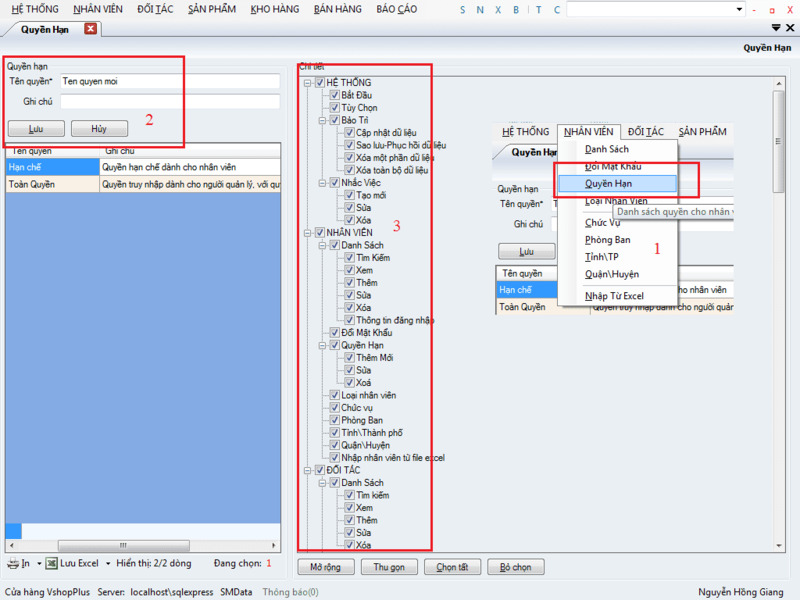Click the Mở rộng expand-all button
Screen dimensions: 800x600
pyautogui.click(x=326, y=567)
